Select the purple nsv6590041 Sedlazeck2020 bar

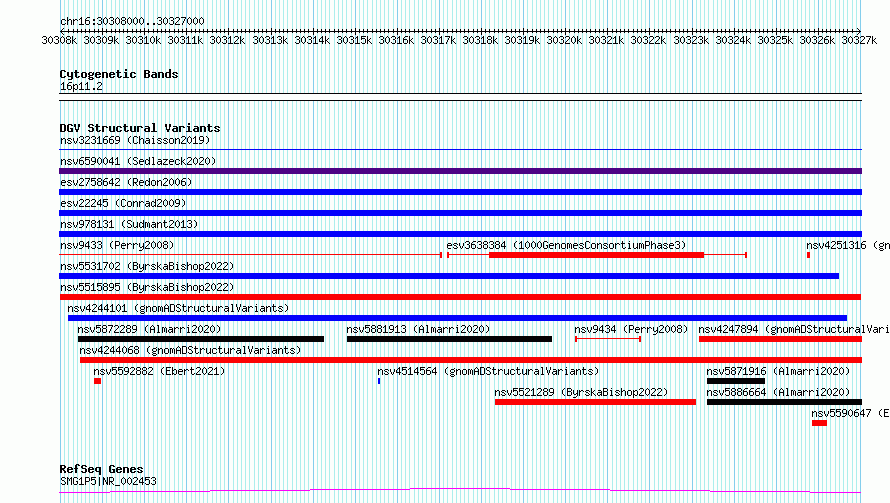(x=460, y=171)
